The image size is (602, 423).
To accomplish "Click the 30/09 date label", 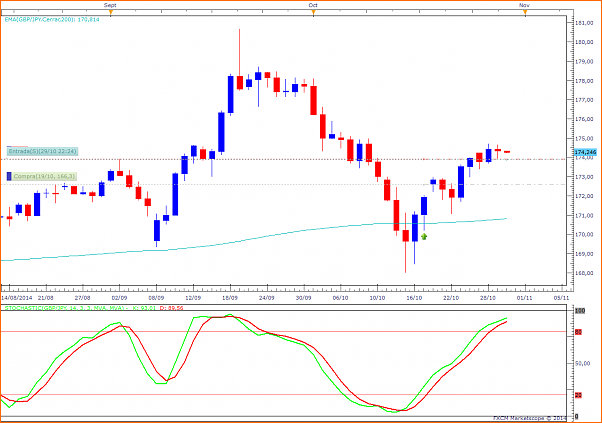I will click(x=304, y=298).
